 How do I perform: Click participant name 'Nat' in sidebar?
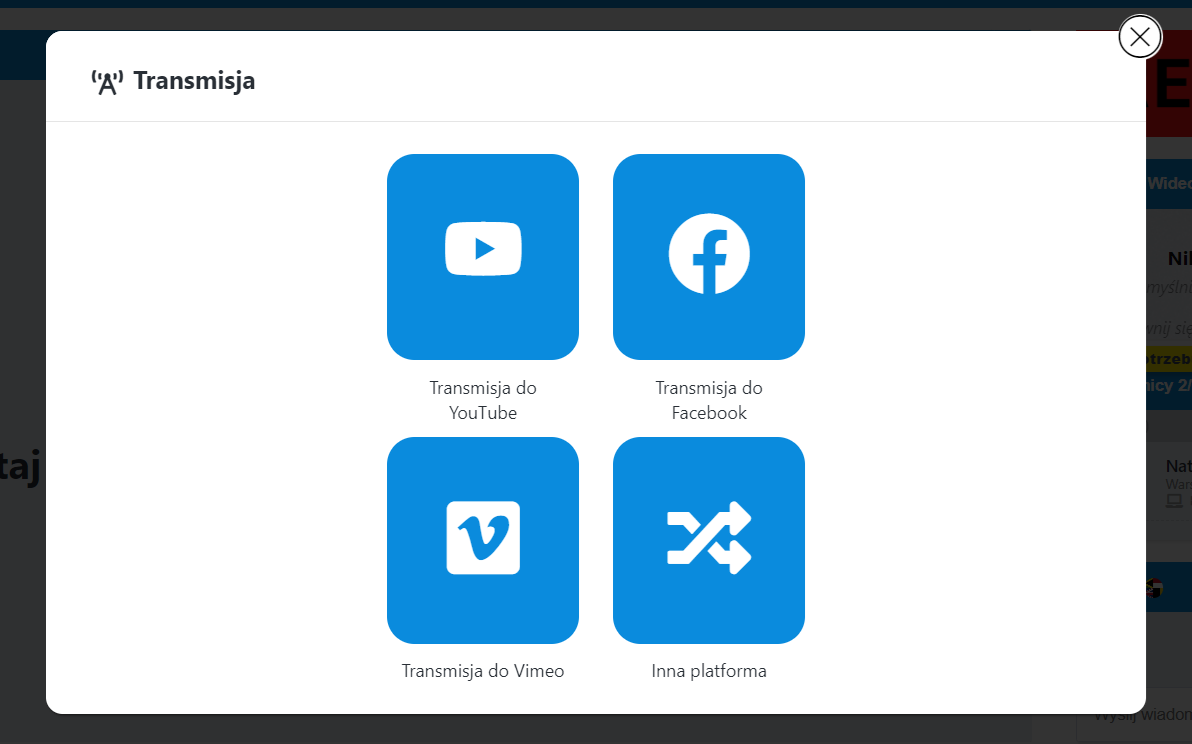(x=1178, y=466)
